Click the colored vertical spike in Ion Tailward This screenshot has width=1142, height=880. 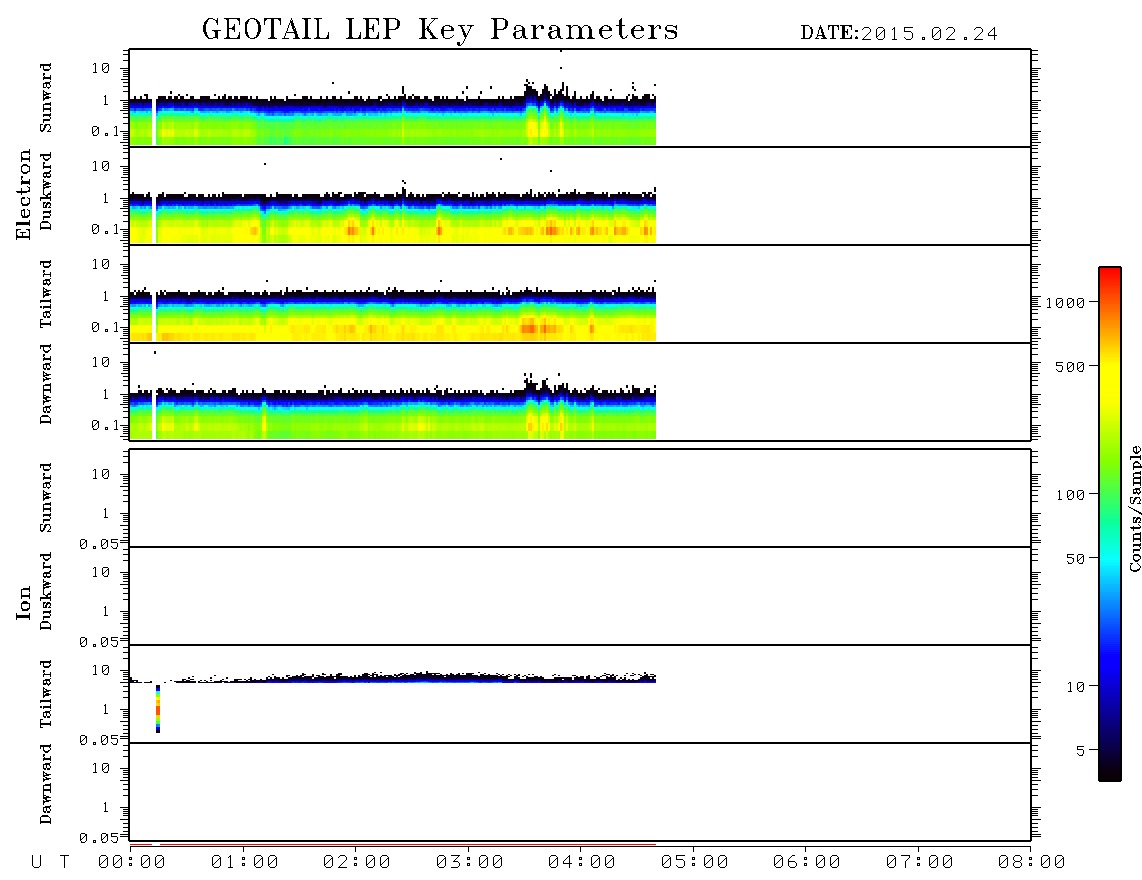(158, 708)
